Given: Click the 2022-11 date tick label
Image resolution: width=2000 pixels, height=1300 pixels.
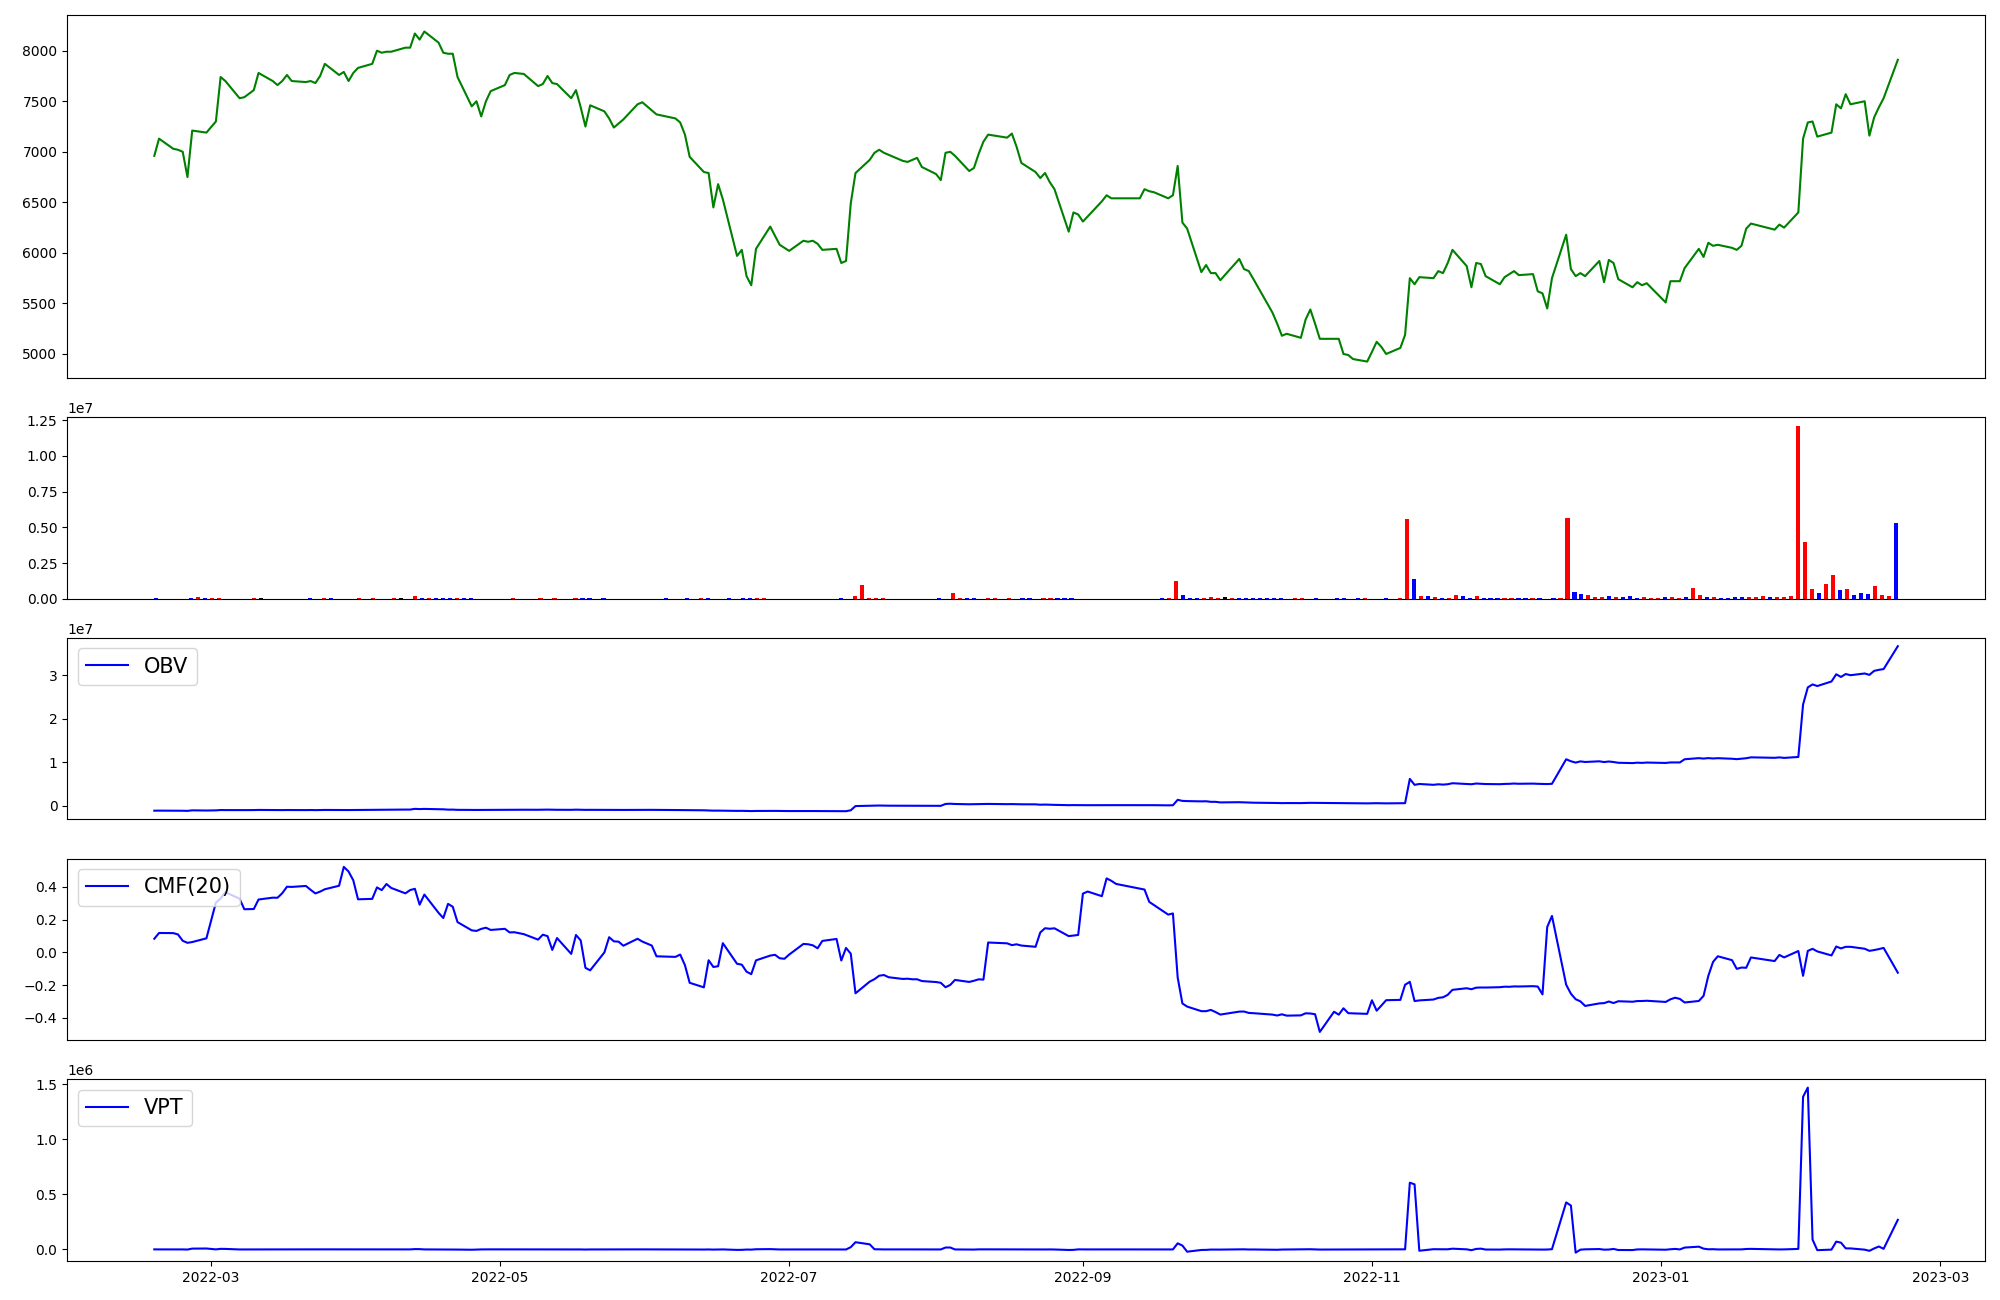Looking at the screenshot, I should click(1372, 1277).
